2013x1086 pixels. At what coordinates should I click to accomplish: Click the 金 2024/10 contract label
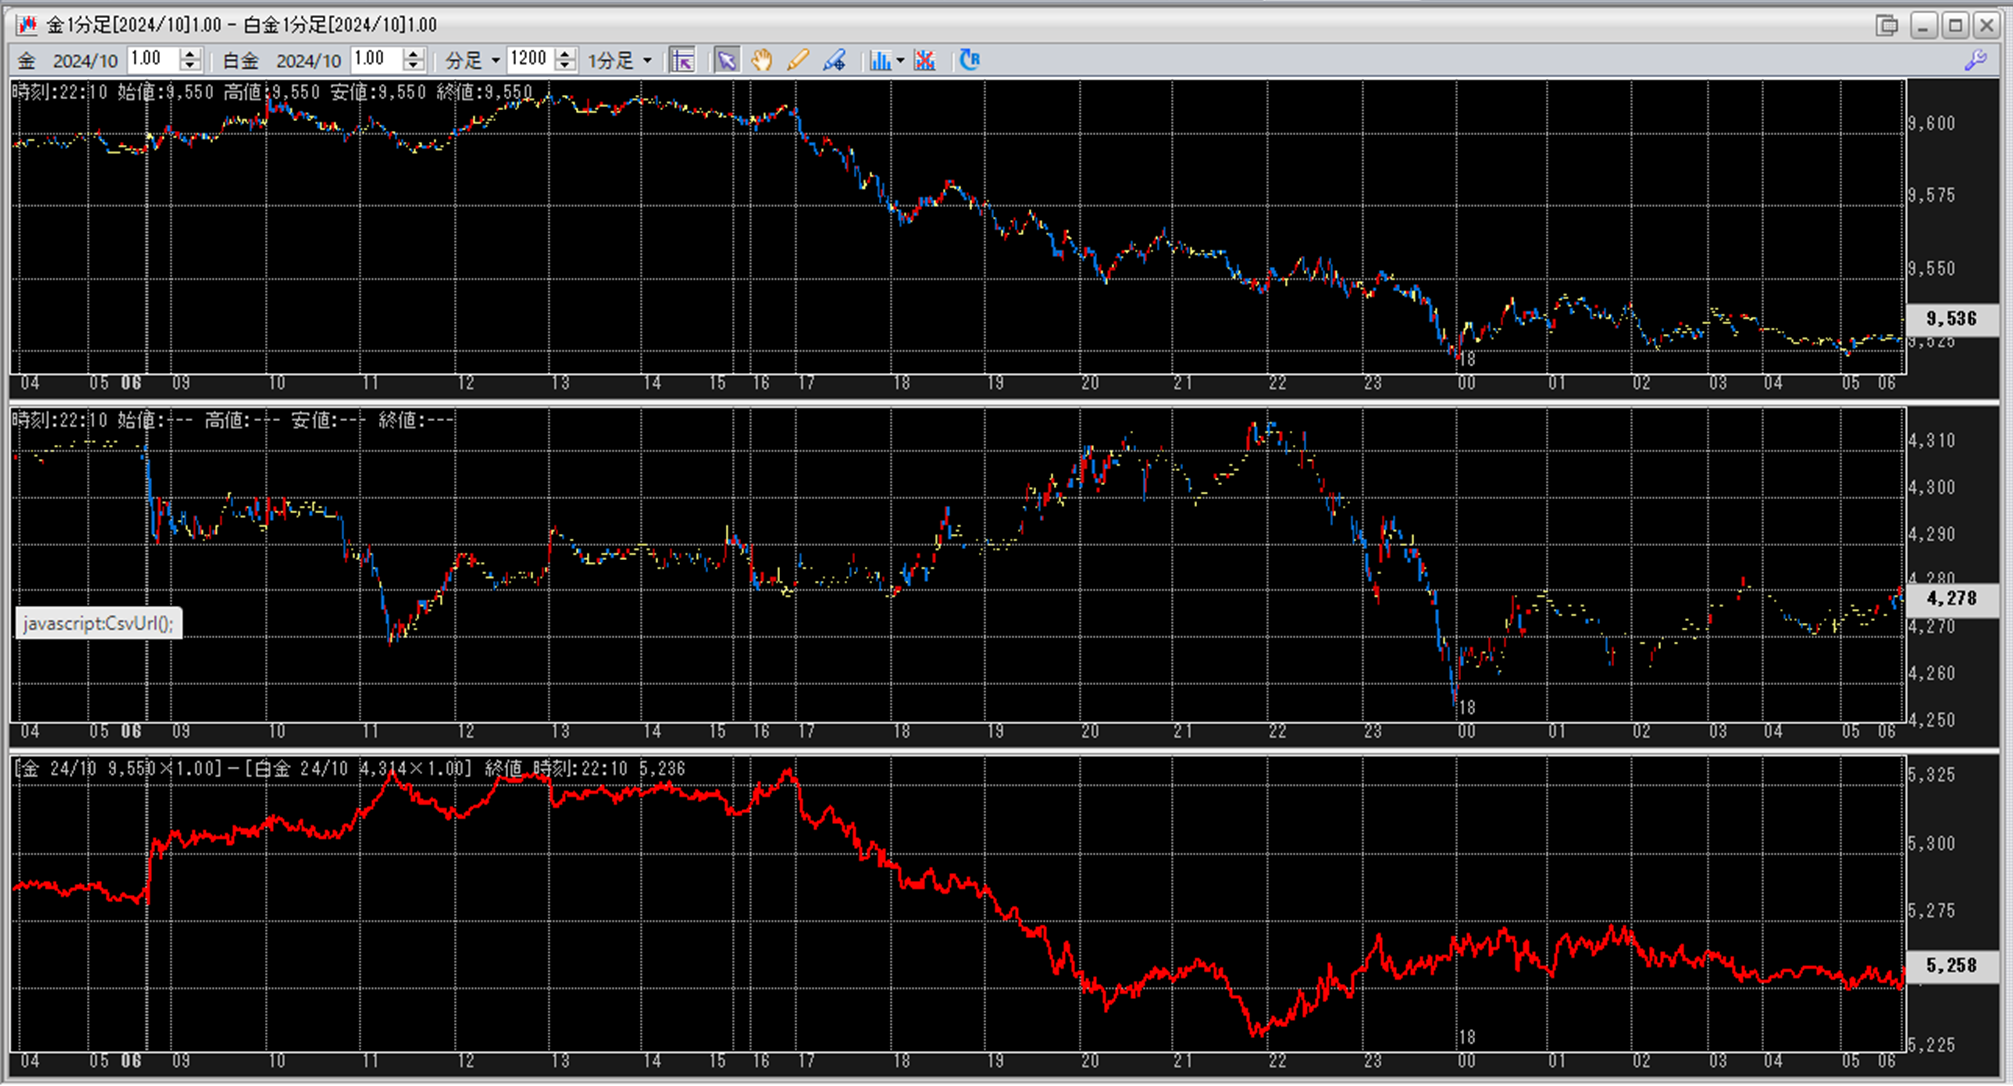click(x=68, y=61)
